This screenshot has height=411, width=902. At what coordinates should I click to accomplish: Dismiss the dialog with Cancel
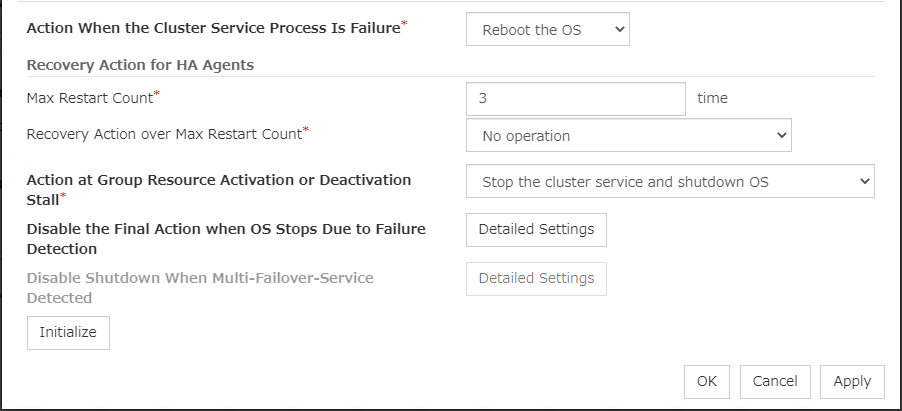click(x=775, y=381)
